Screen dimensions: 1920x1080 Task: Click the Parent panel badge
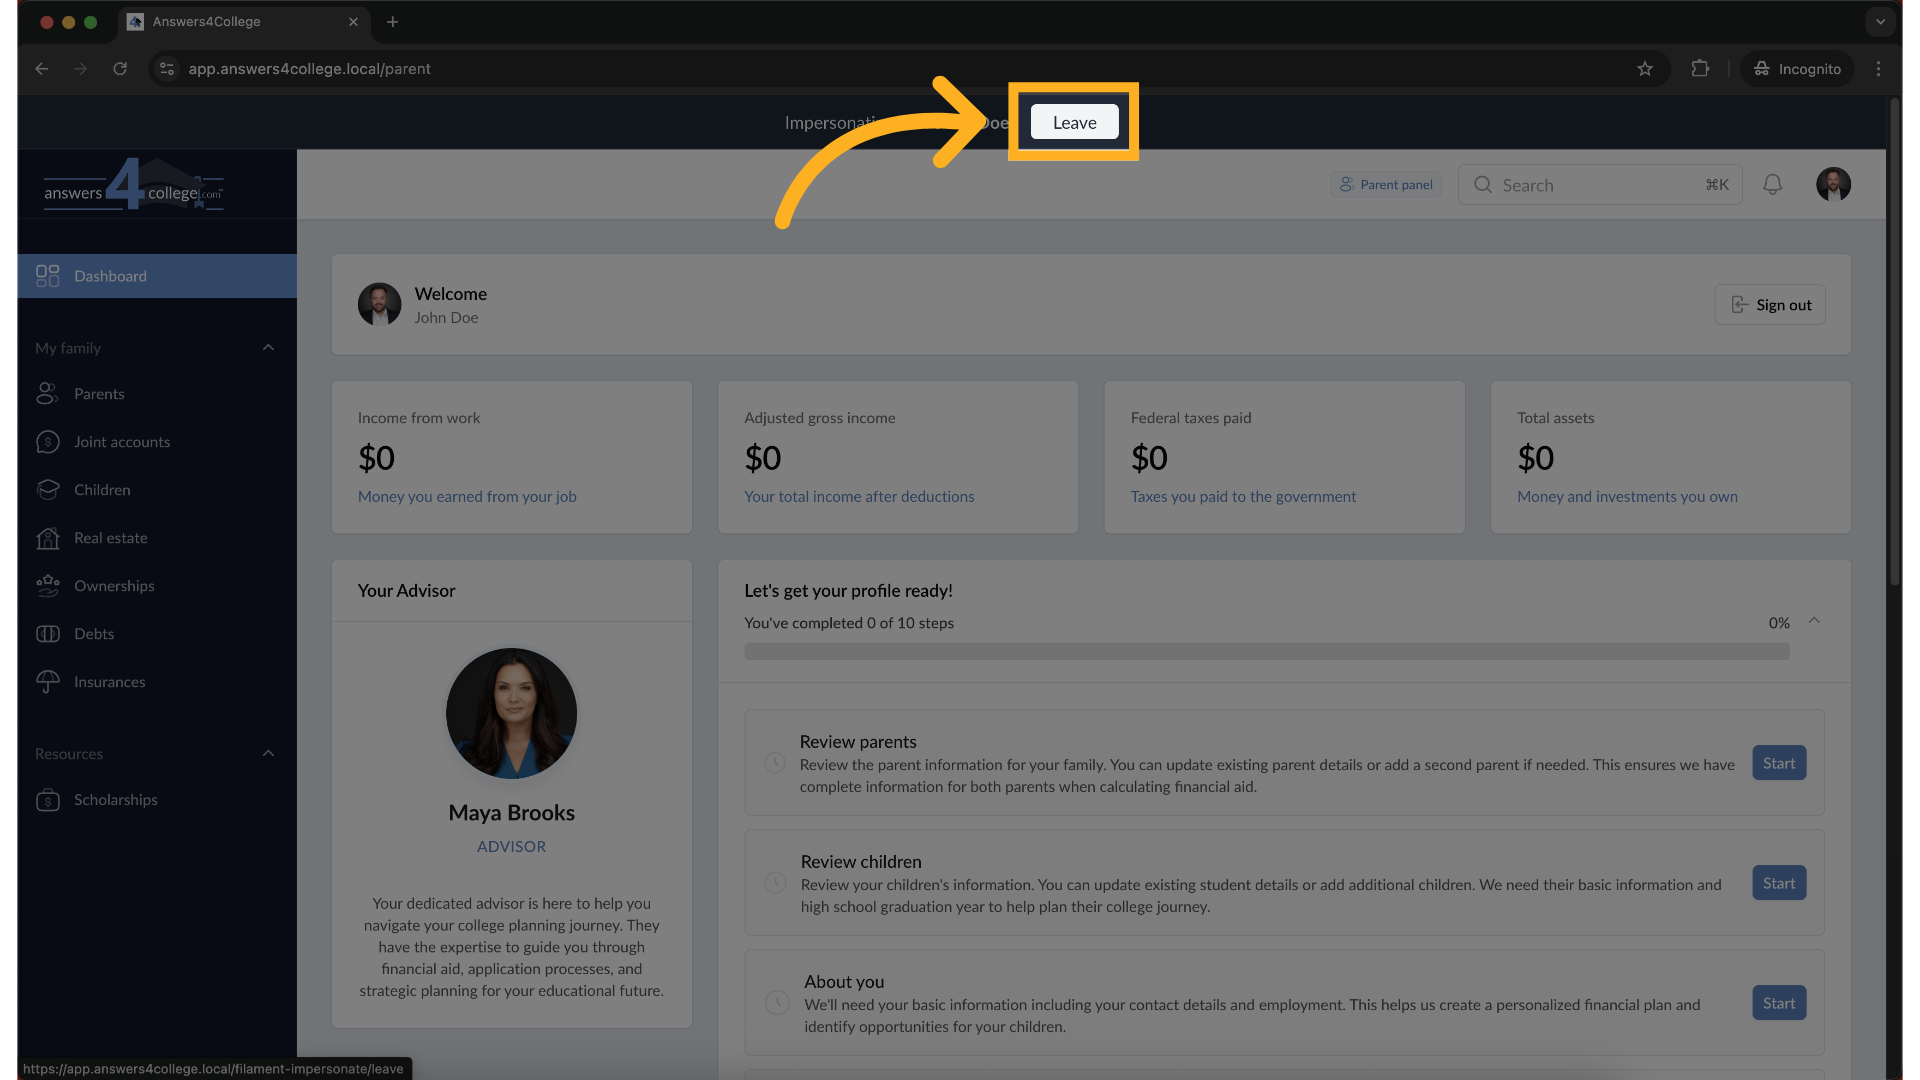click(1386, 184)
